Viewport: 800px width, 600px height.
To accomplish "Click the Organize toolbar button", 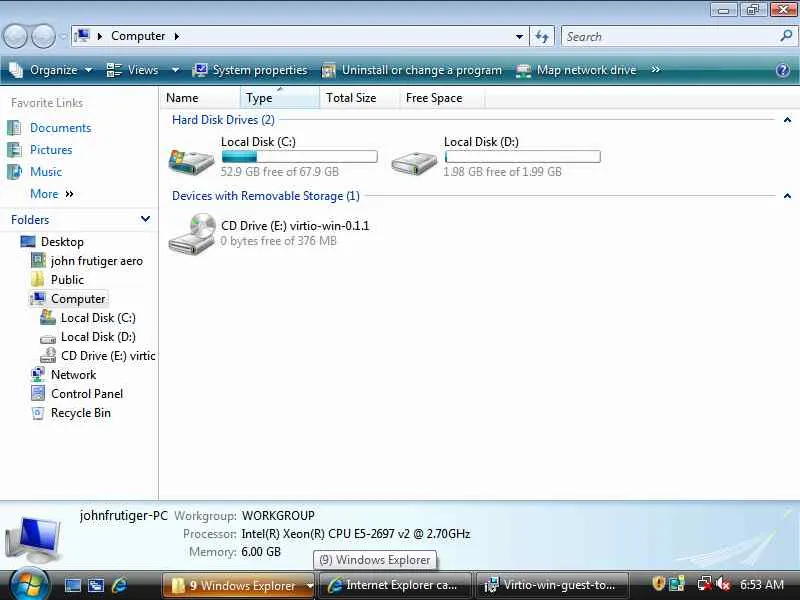I will coord(51,70).
